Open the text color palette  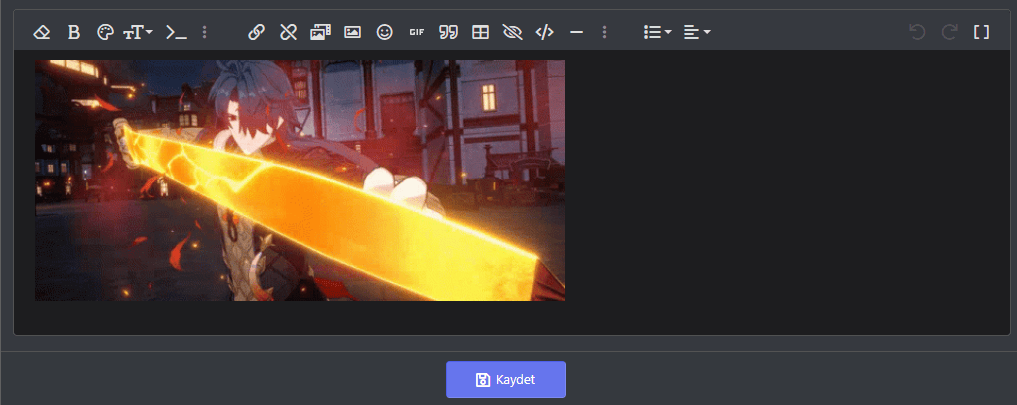(x=105, y=32)
